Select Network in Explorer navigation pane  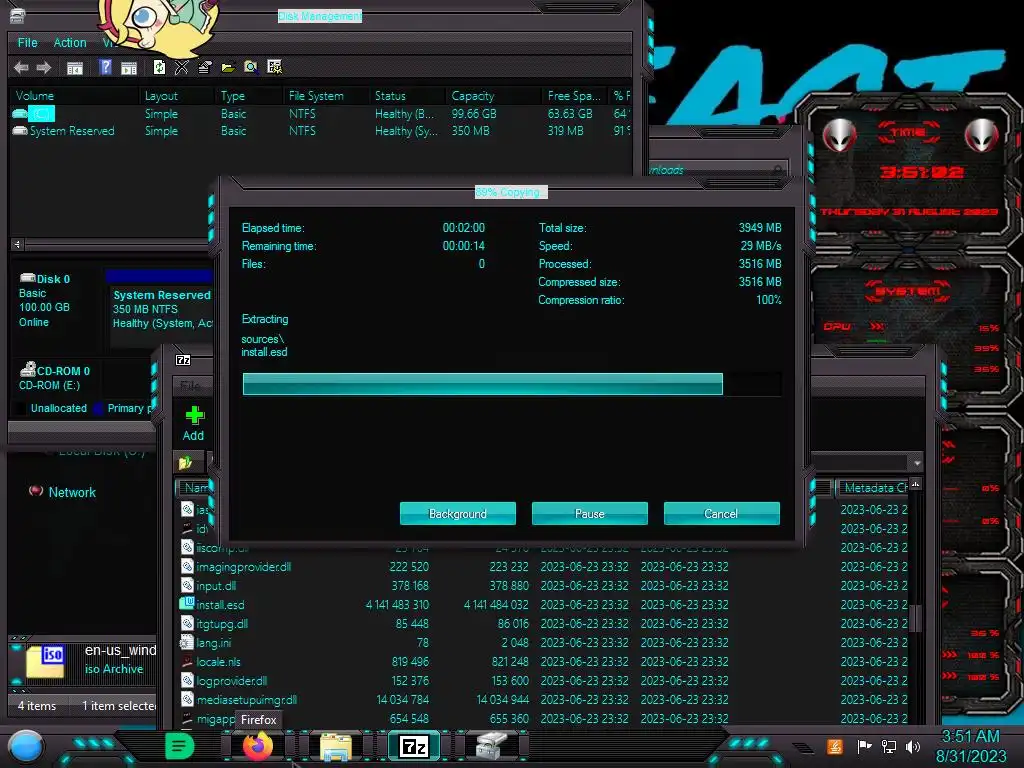pos(72,492)
